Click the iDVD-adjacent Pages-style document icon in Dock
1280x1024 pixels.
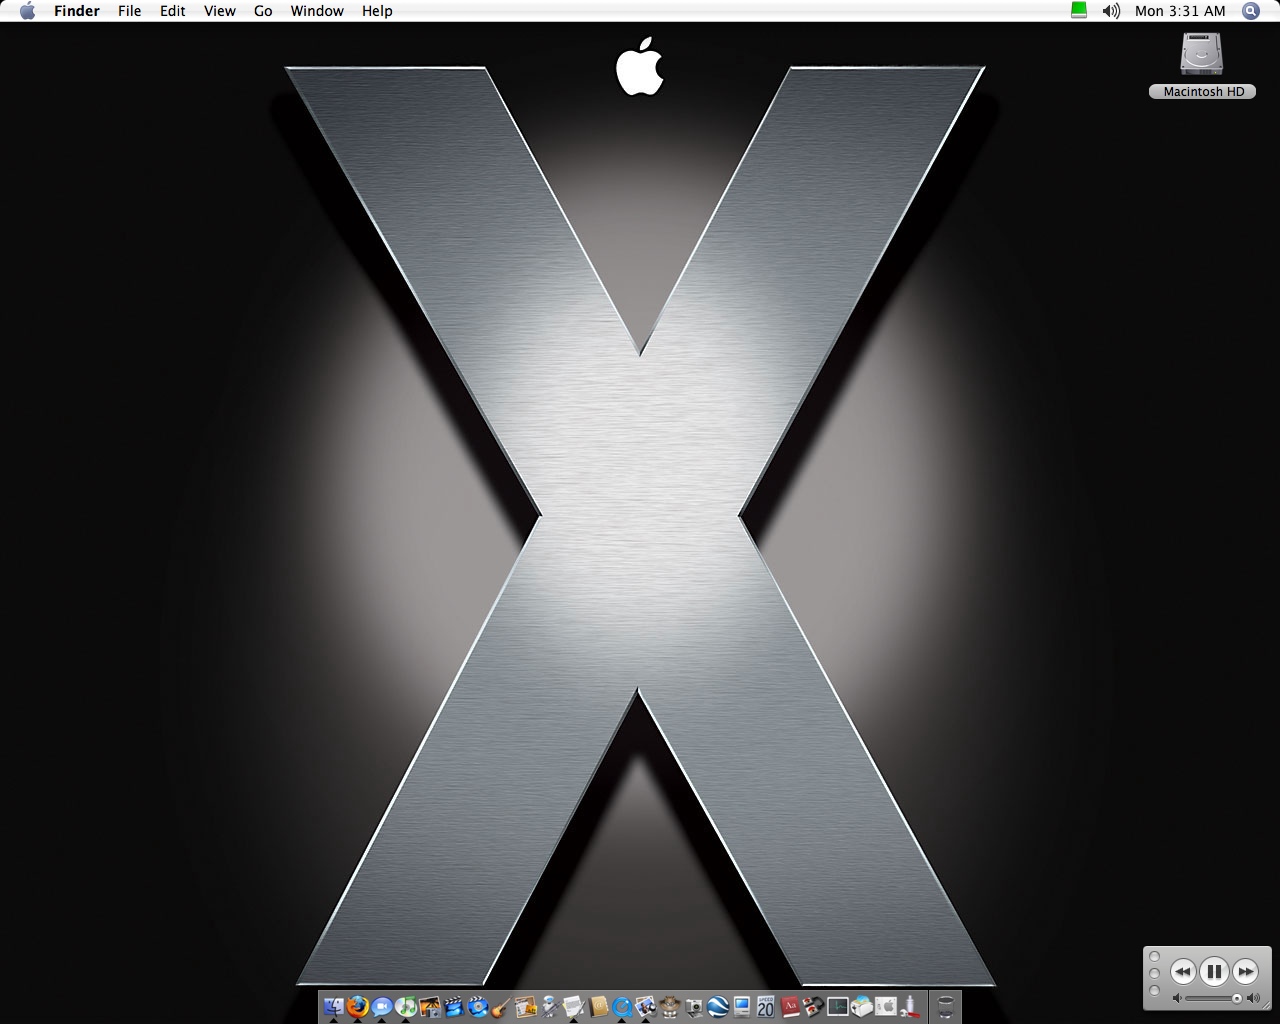(526, 1006)
